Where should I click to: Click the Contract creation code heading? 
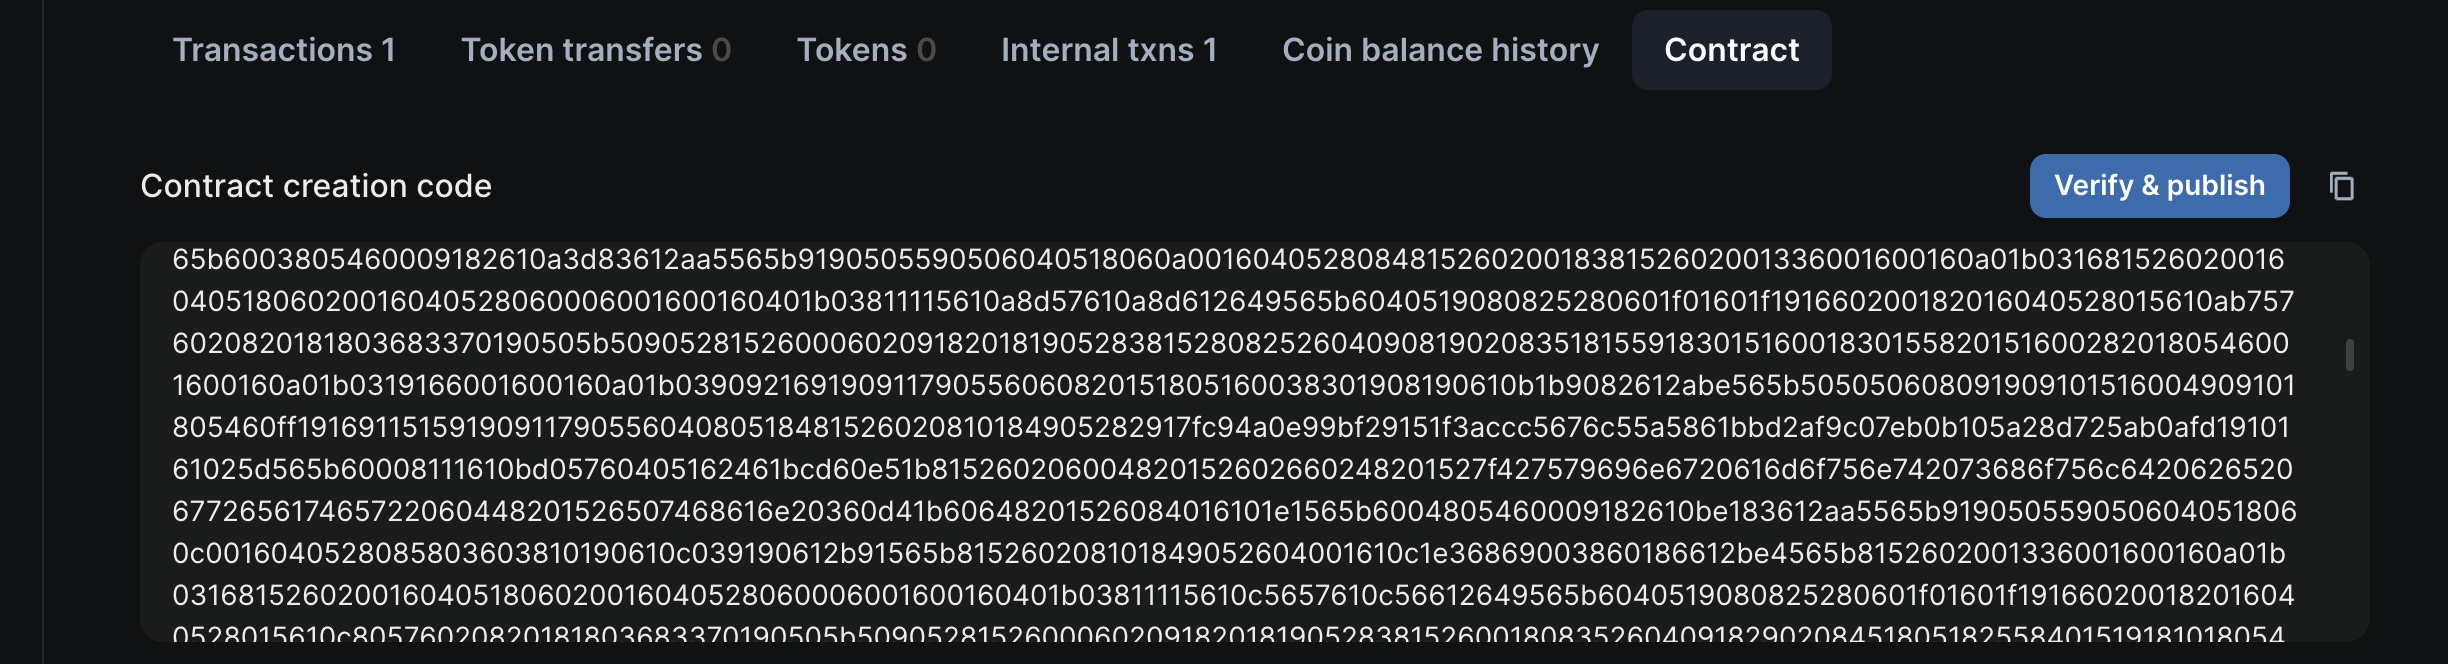(x=317, y=185)
